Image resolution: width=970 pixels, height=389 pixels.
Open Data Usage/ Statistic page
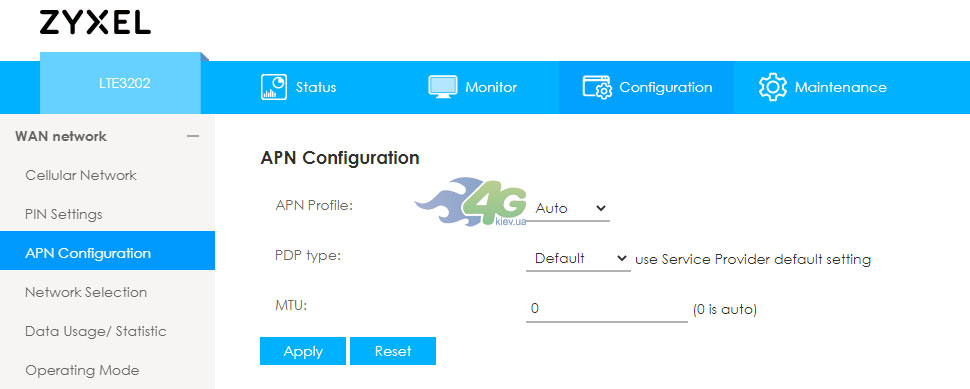click(x=95, y=331)
